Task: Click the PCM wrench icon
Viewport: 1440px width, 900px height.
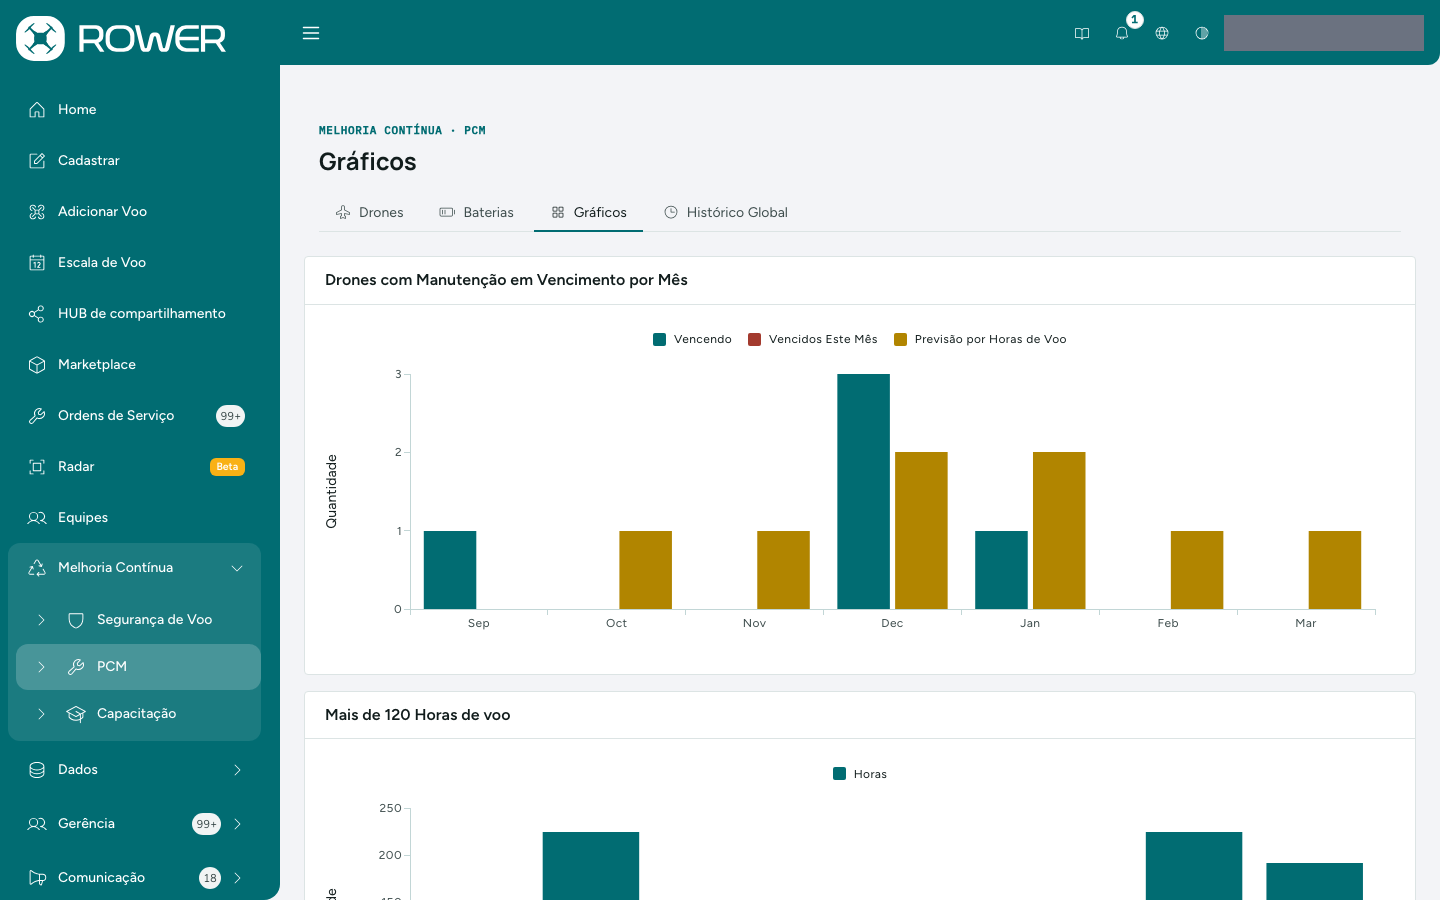Action: pyautogui.click(x=76, y=667)
